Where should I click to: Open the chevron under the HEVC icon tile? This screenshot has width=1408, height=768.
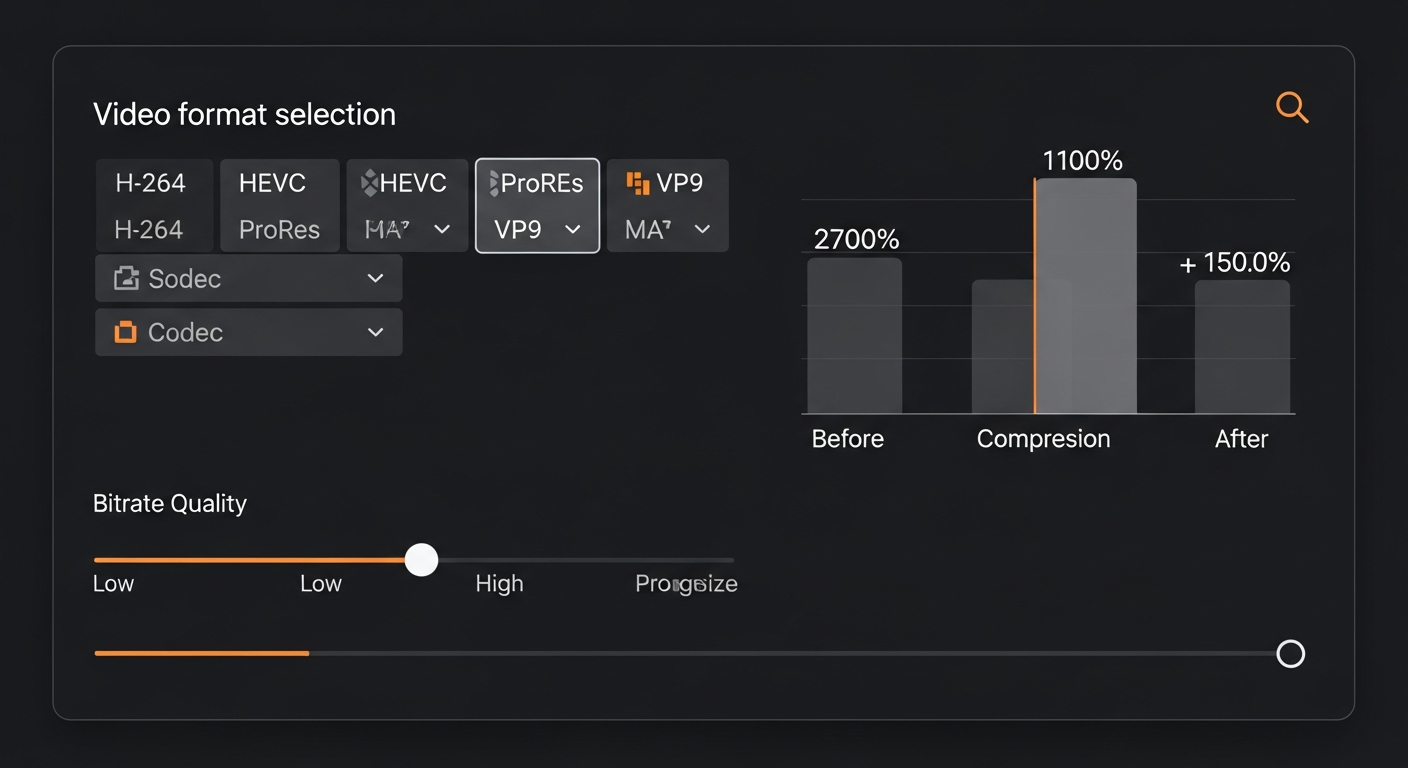pos(442,230)
